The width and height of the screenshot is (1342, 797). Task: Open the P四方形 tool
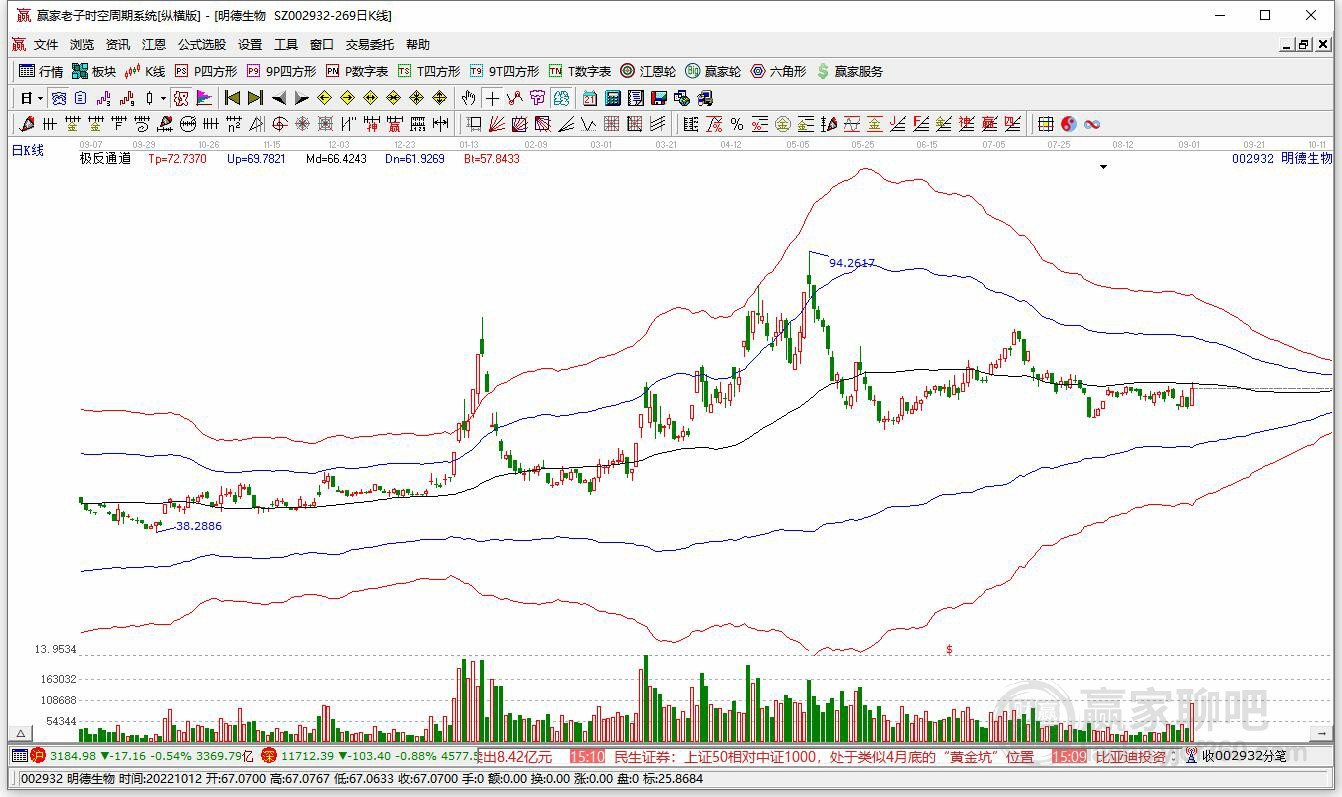[206, 71]
